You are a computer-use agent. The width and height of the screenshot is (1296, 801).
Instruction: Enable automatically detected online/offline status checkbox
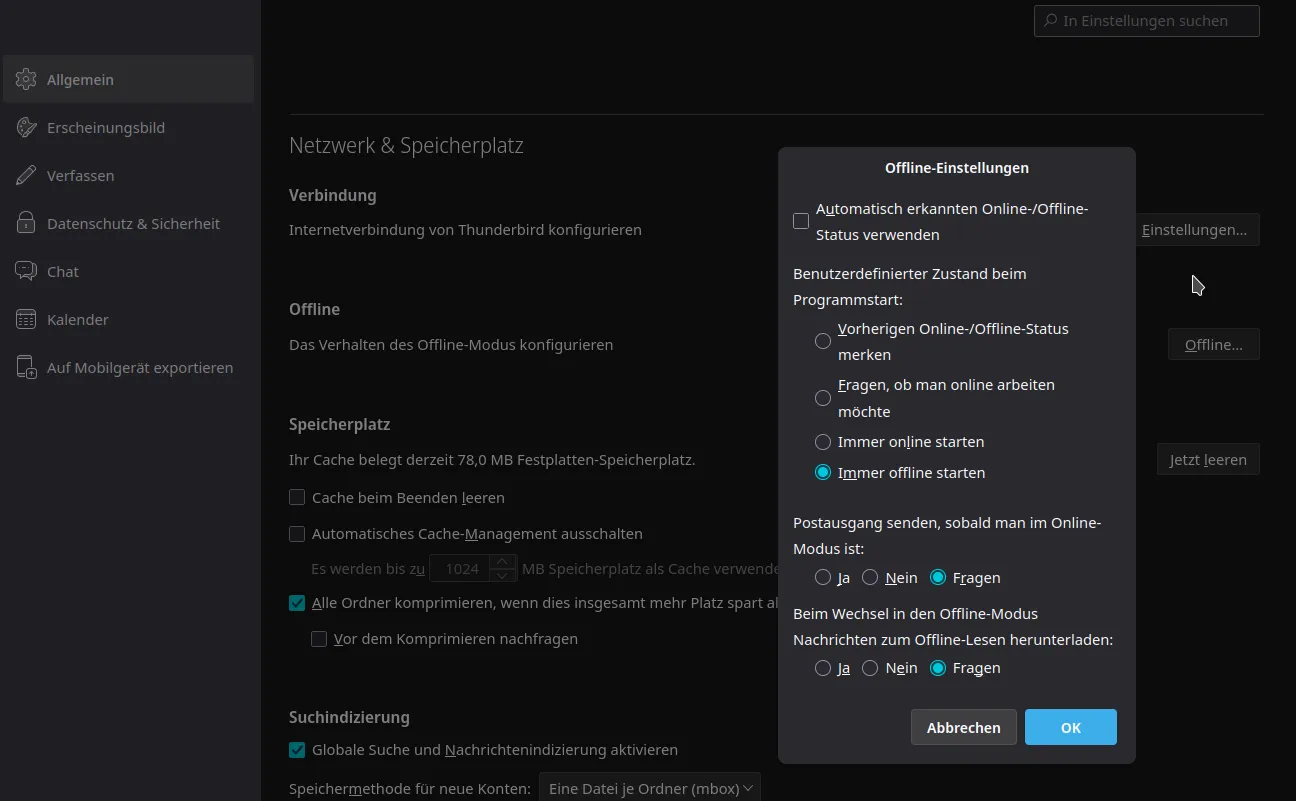click(x=801, y=222)
